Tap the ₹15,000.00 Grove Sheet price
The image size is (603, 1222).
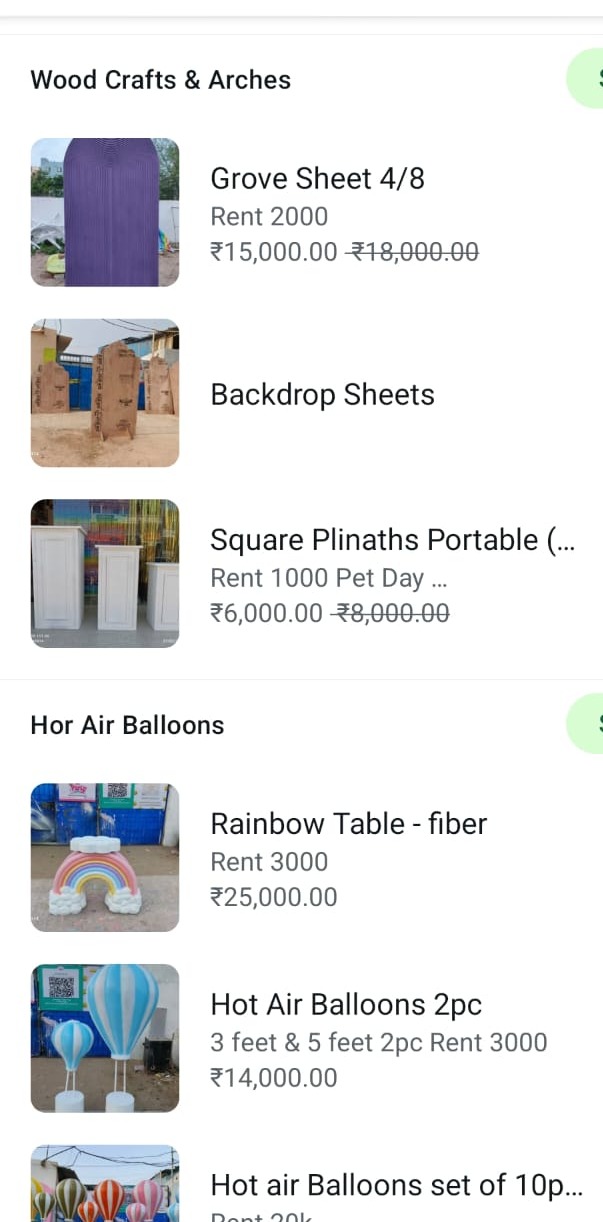click(x=274, y=252)
